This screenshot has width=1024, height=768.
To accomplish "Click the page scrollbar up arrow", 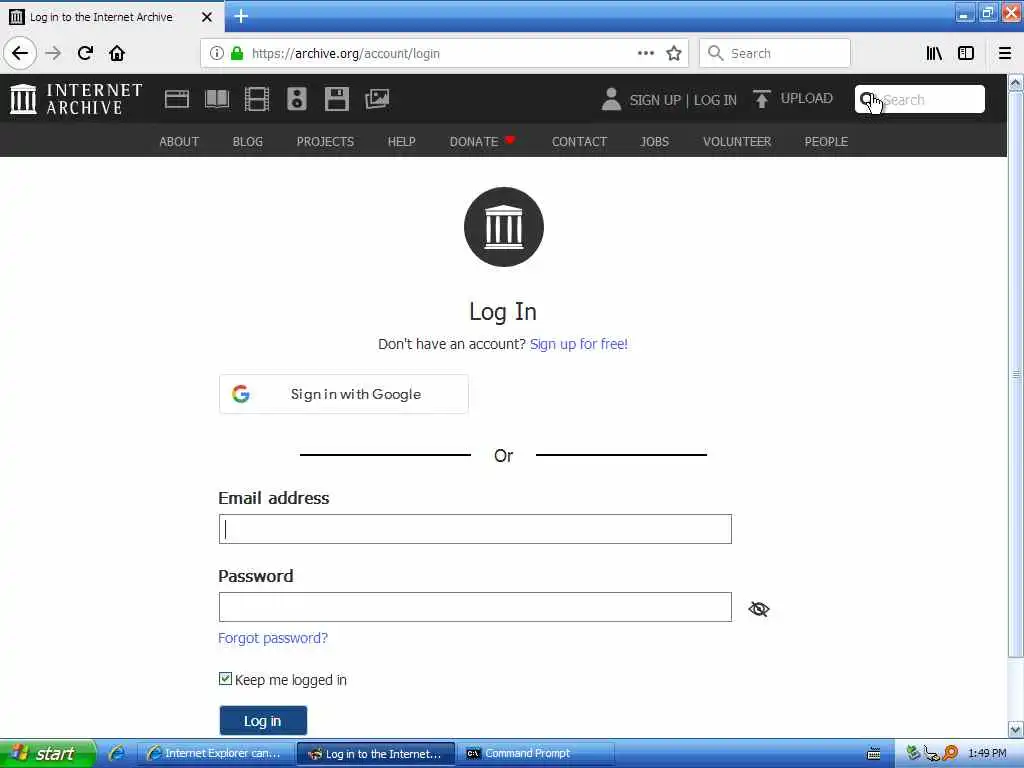I will pyautogui.click(x=1015, y=84).
